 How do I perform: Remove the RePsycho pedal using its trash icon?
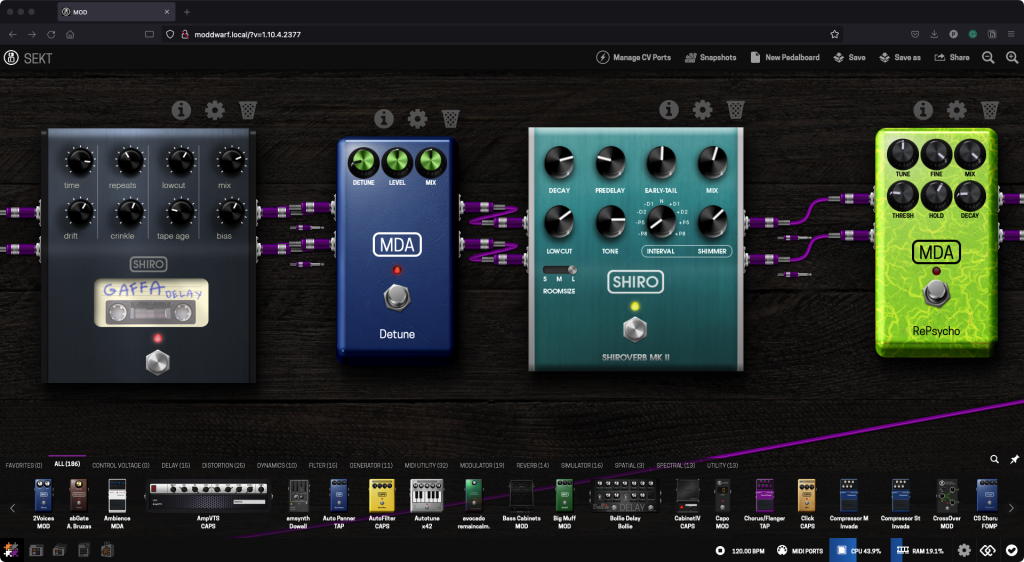(x=989, y=109)
